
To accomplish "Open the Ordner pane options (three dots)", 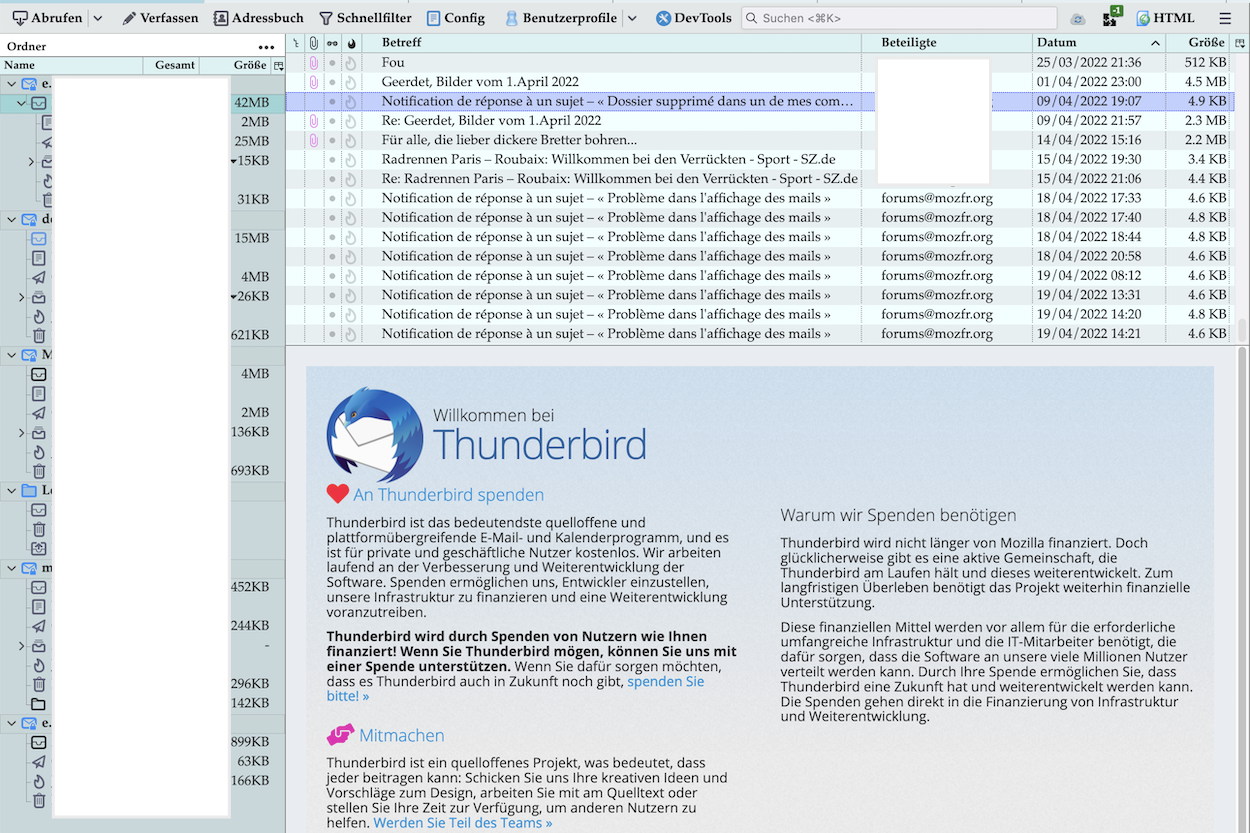I will coord(266,47).
